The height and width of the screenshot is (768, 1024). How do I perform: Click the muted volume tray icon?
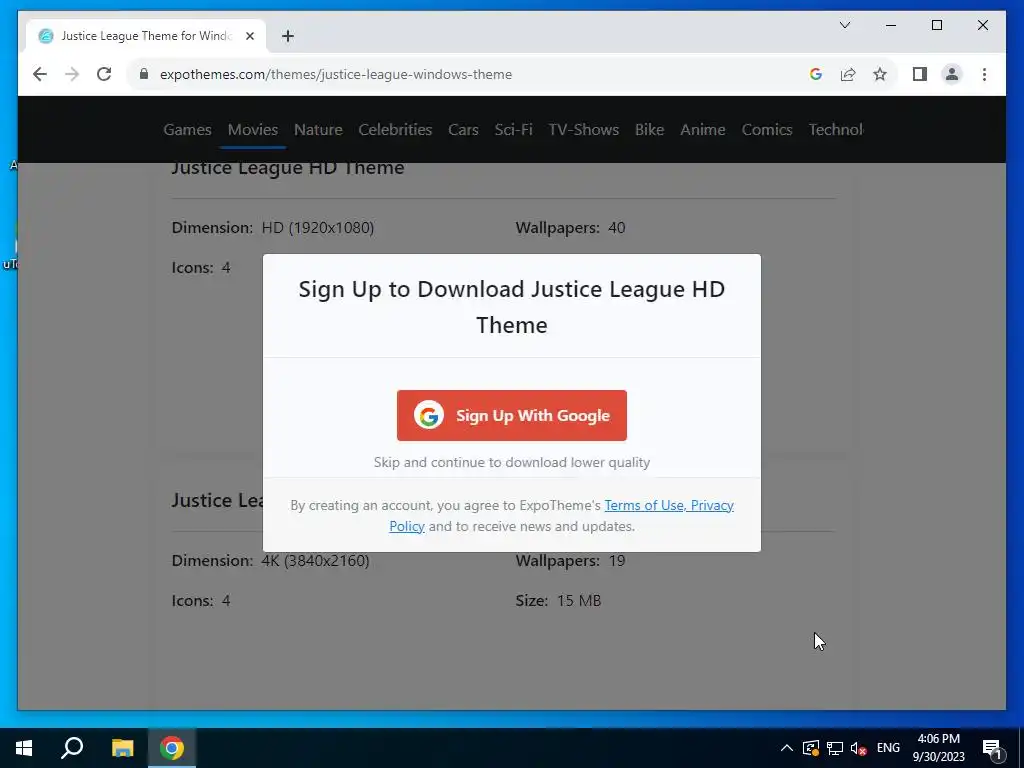point(858,748)
